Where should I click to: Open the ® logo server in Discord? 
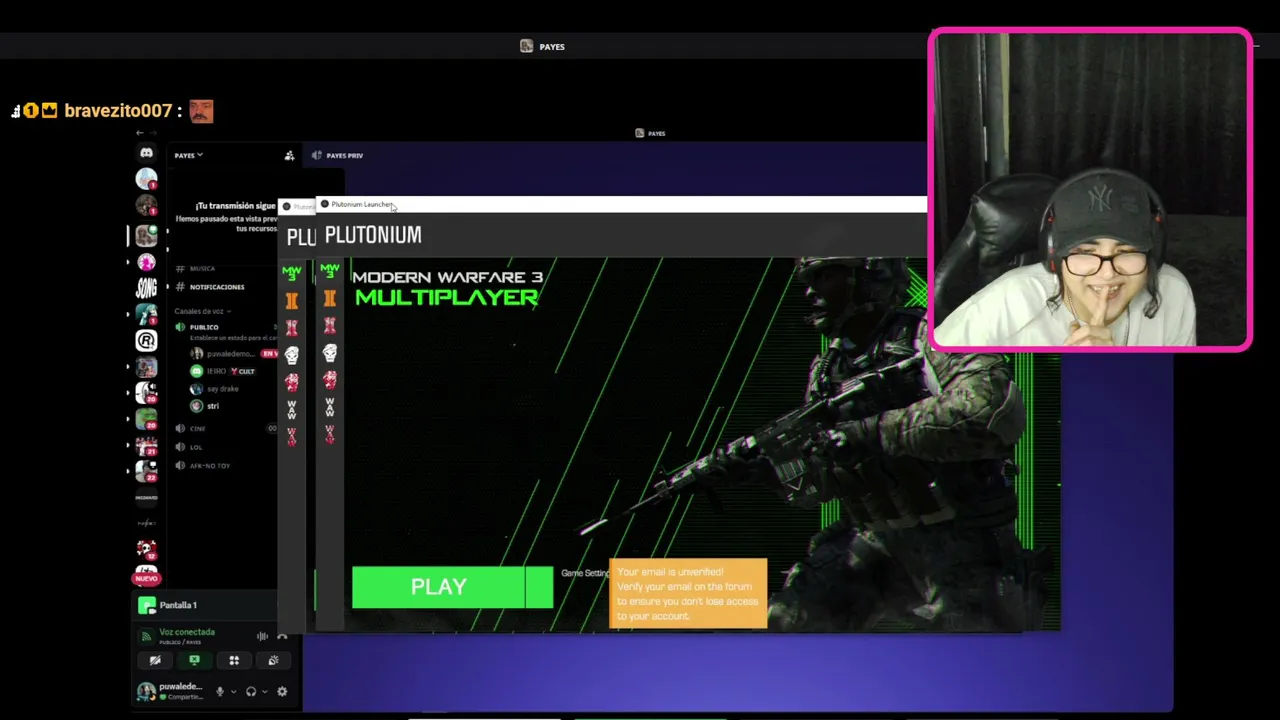(x=146, y=341)
